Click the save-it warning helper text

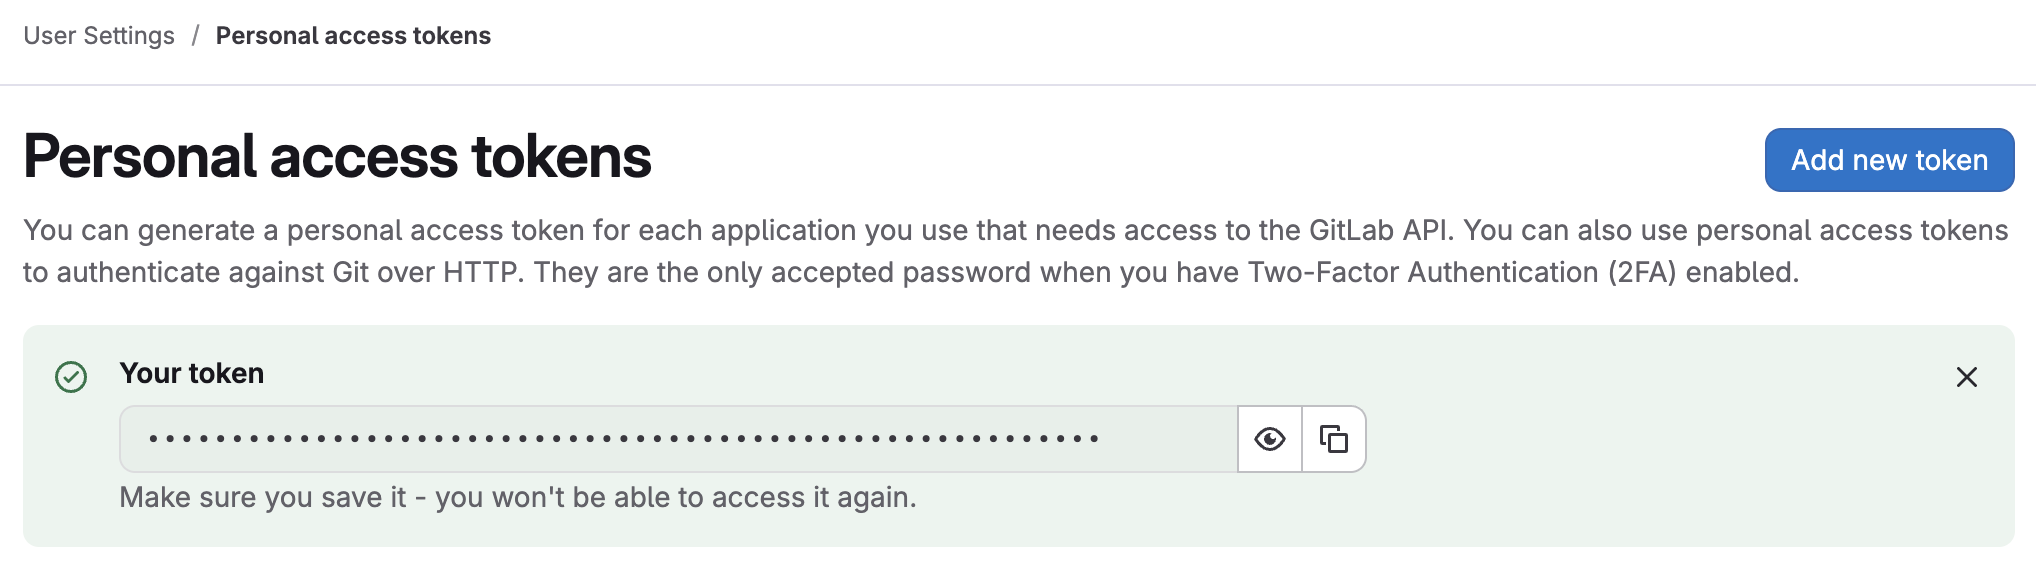point(517,497)
